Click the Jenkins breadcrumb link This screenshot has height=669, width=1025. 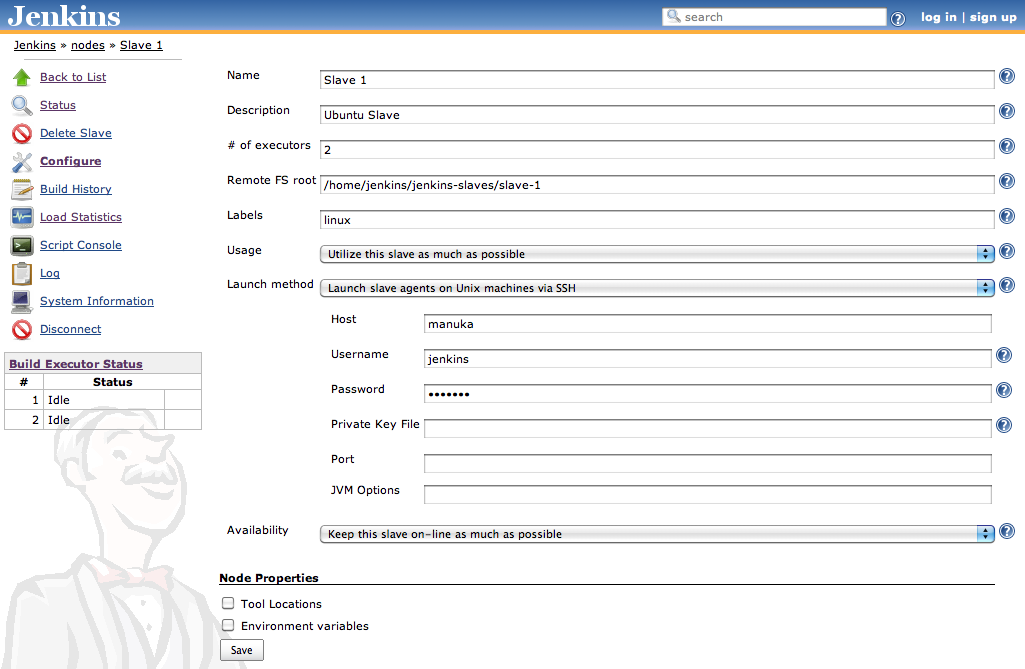[35, 45]
